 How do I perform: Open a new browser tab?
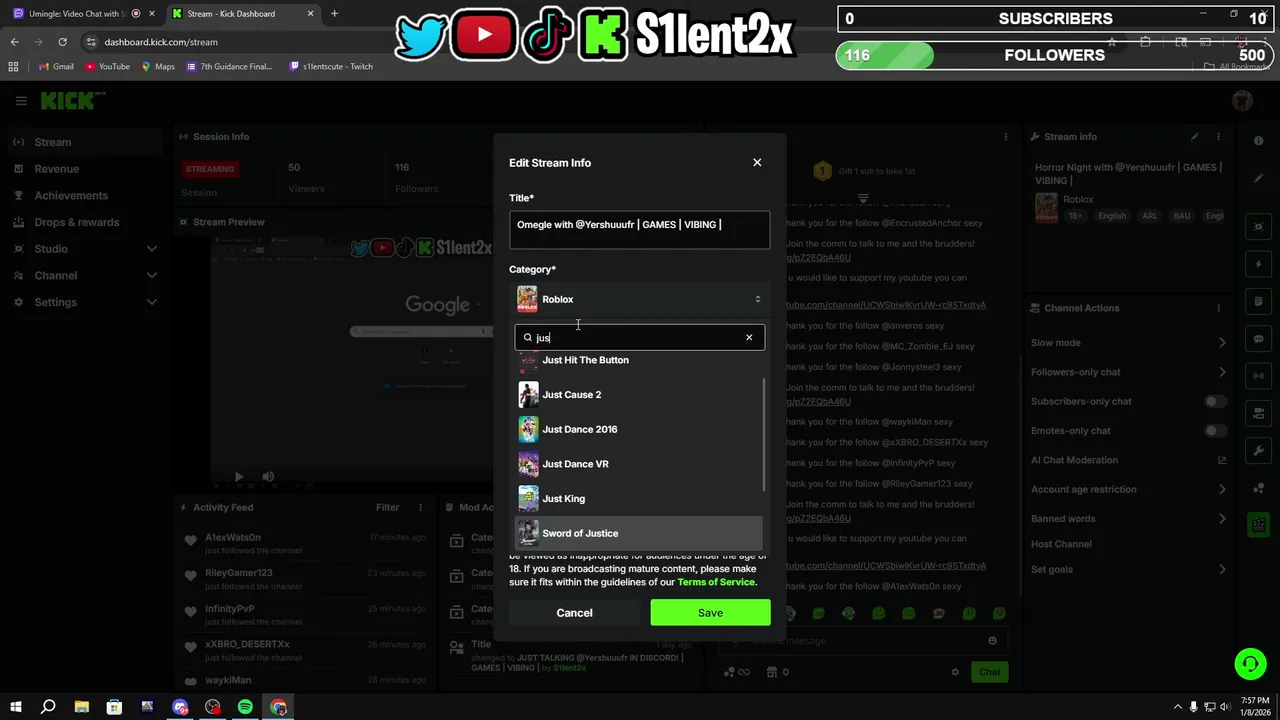point(334,14)
